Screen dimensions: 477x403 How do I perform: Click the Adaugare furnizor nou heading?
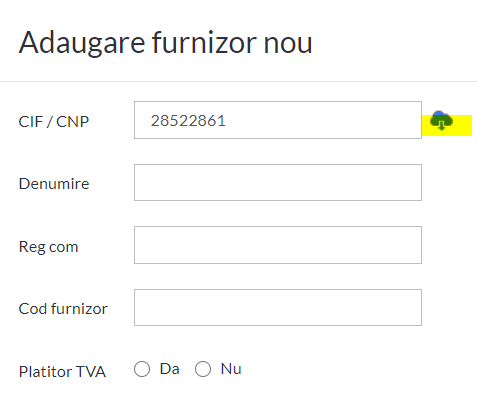[165, 43]
